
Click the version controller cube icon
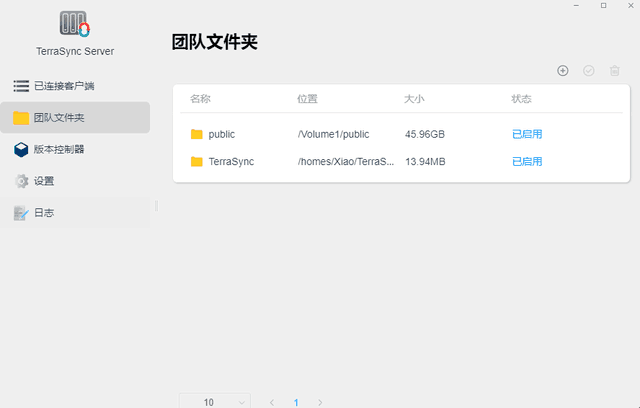tap(21, 150)
